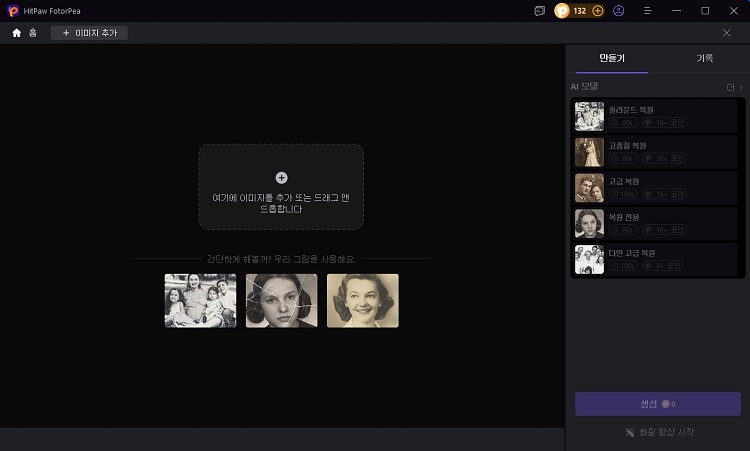Click the AI 모델 section heading
This screenshot has width=750, height=451.
(584, 87)
